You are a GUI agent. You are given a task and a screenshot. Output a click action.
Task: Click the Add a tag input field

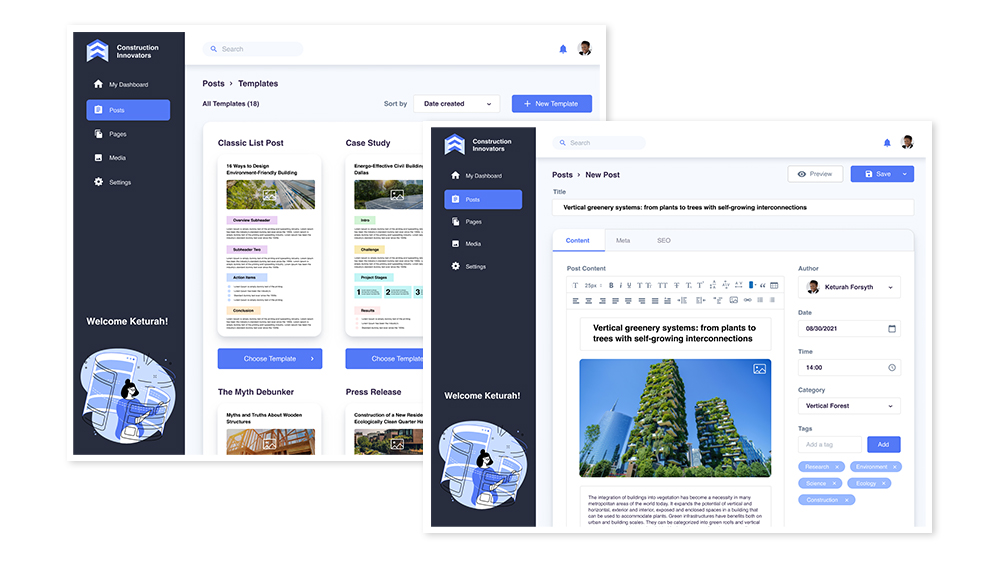[829, 444]
